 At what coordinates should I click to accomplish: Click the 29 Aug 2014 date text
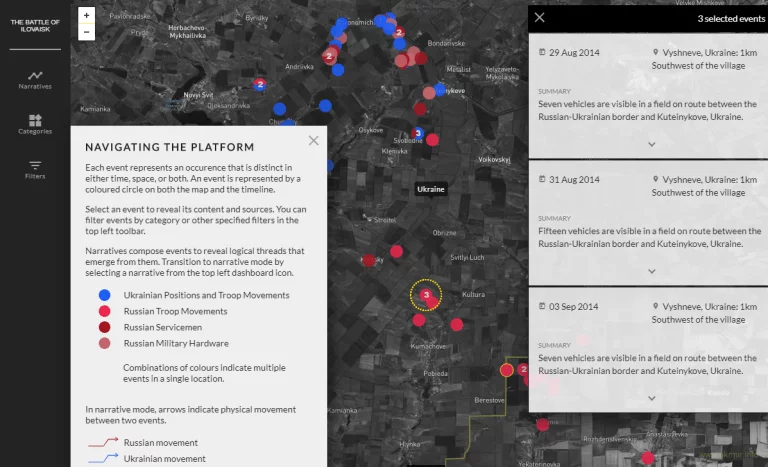point(574,52)
